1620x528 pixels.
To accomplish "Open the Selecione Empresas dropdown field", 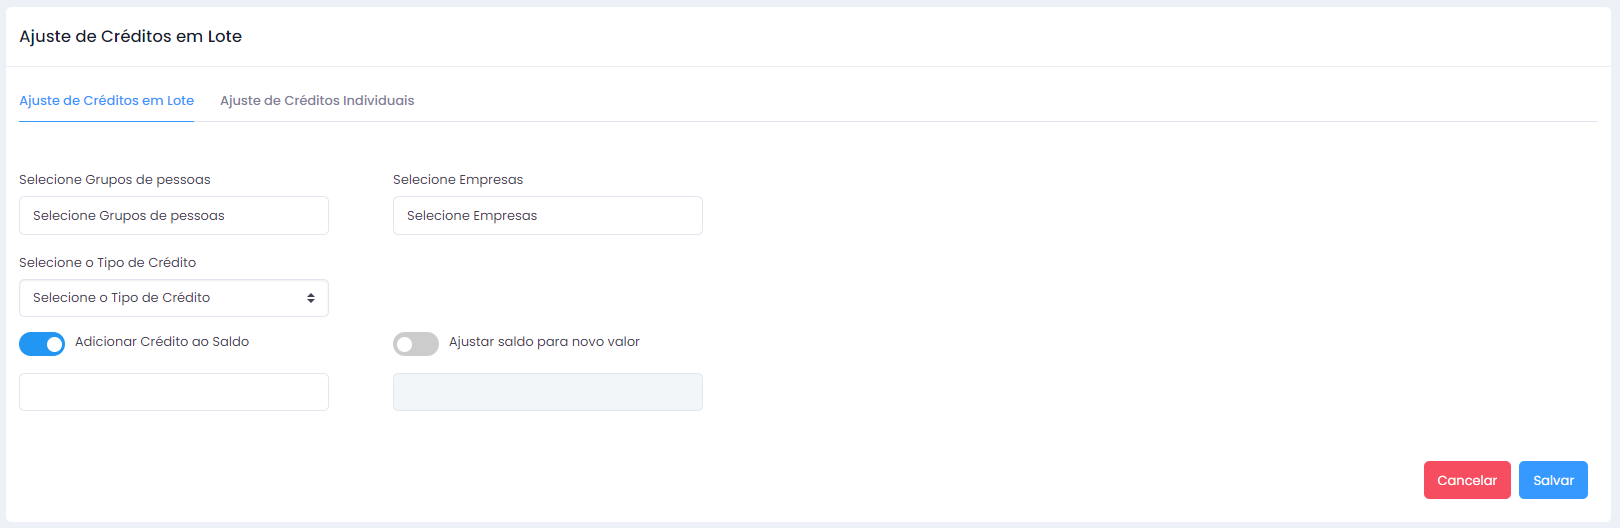I will click(x=548, y=216).
